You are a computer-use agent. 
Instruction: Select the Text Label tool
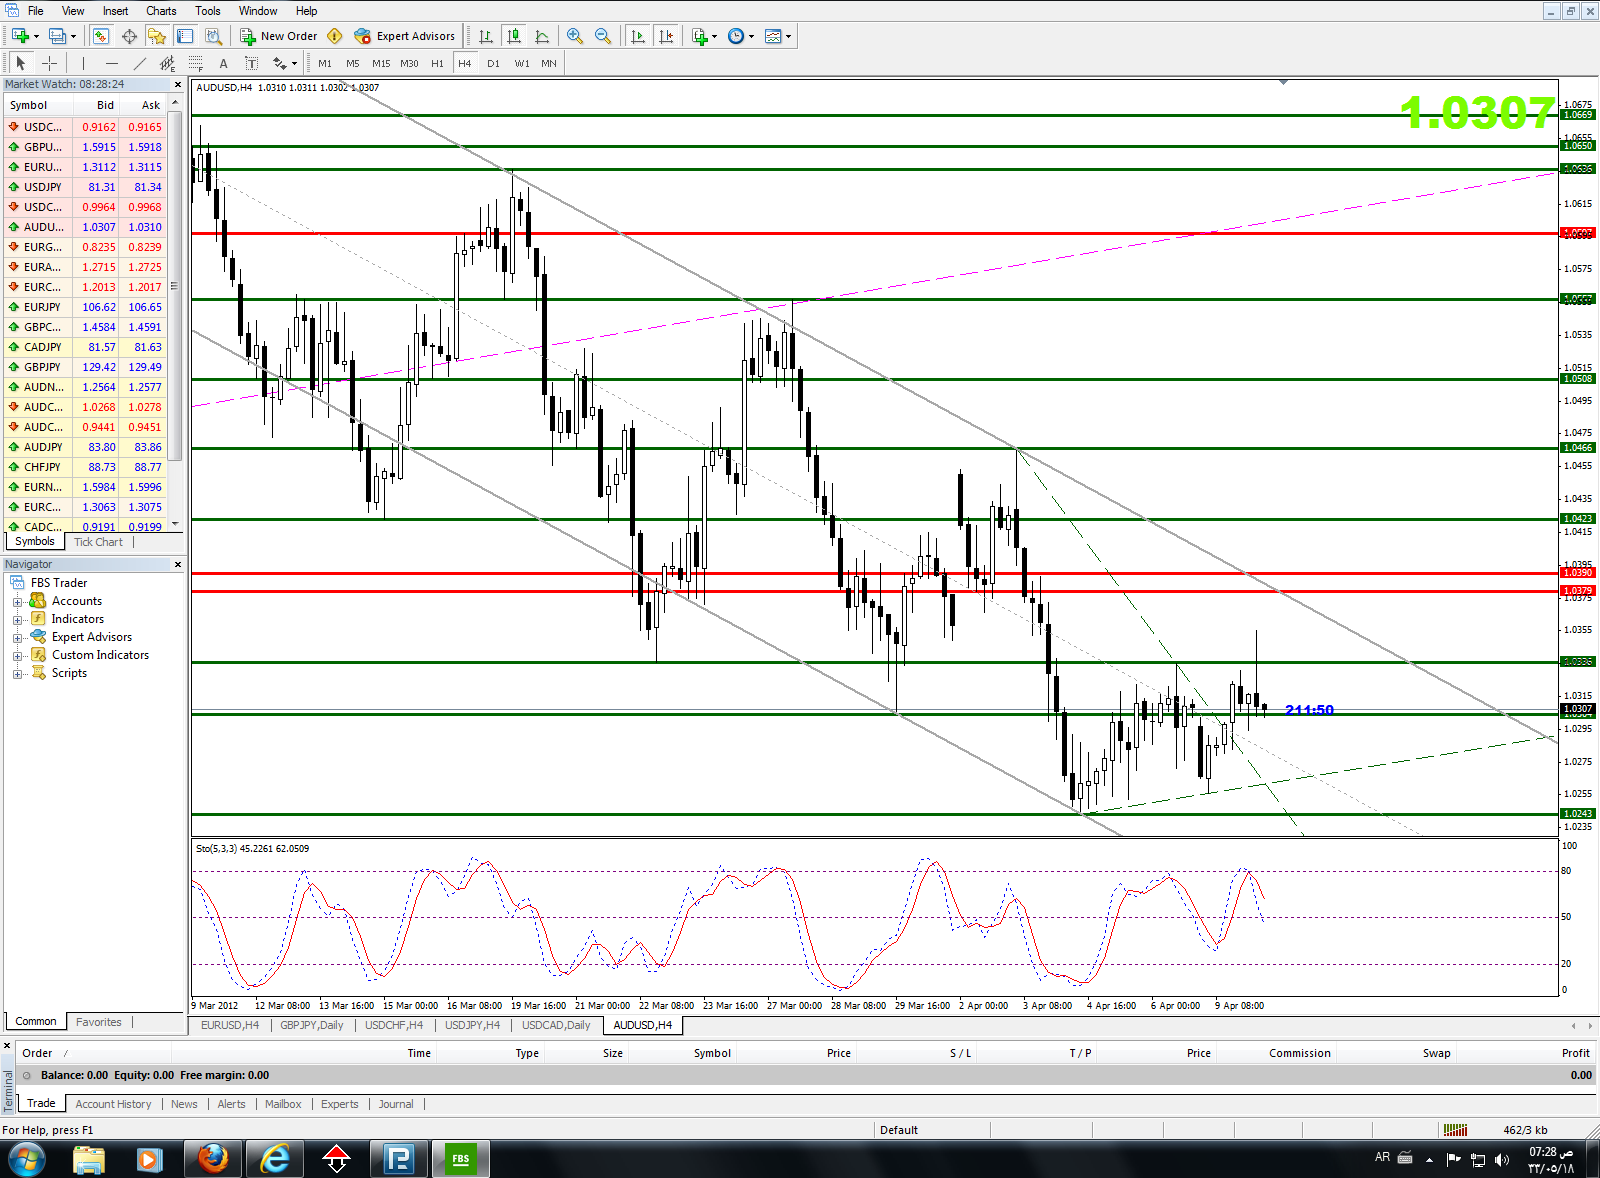pos(251,63)
